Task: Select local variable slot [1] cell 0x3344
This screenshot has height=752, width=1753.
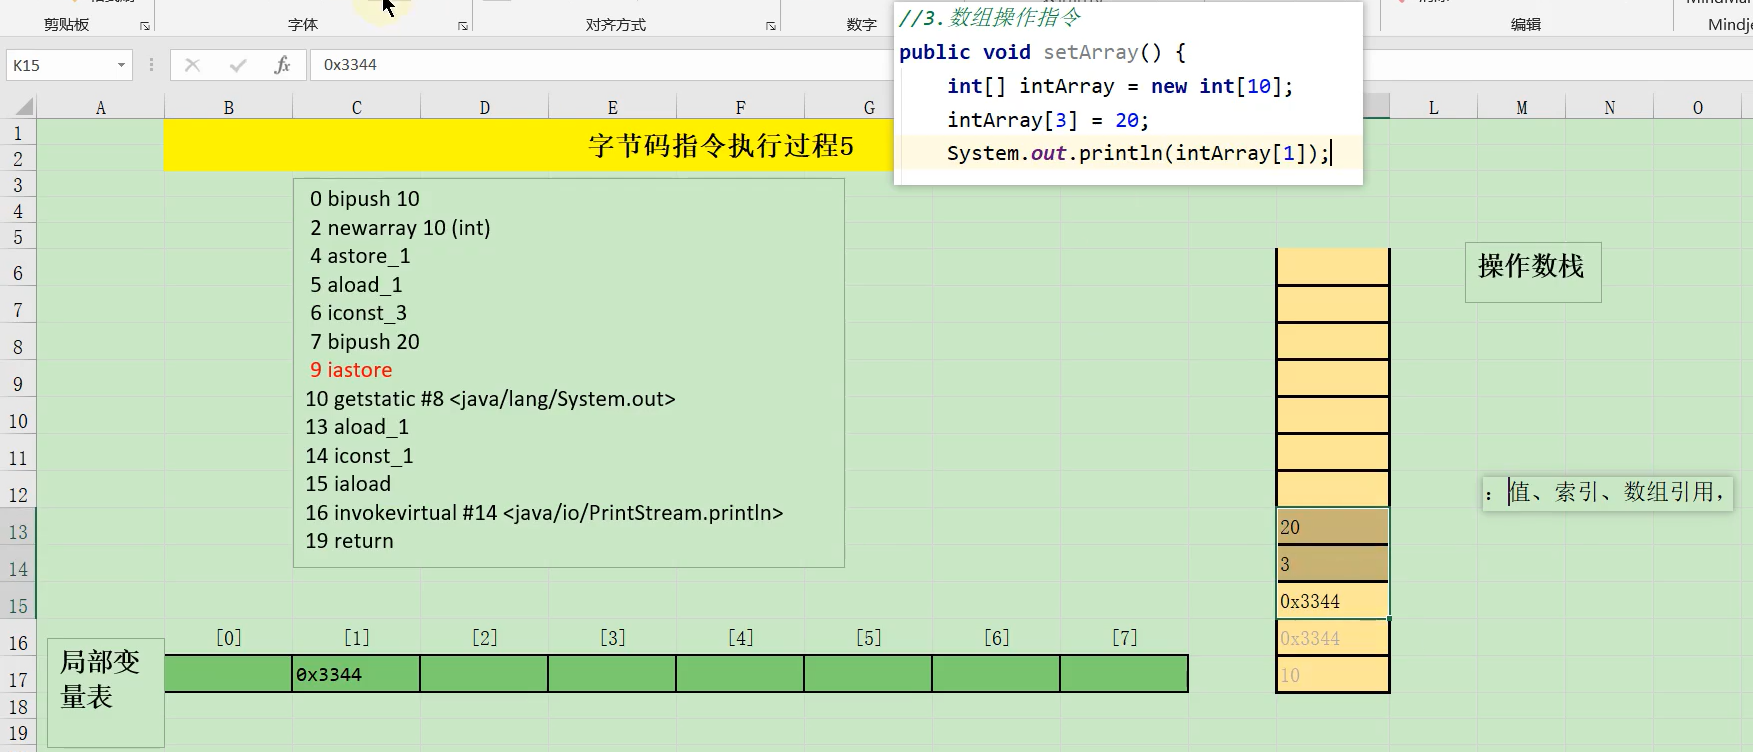Action: (356, 674)
